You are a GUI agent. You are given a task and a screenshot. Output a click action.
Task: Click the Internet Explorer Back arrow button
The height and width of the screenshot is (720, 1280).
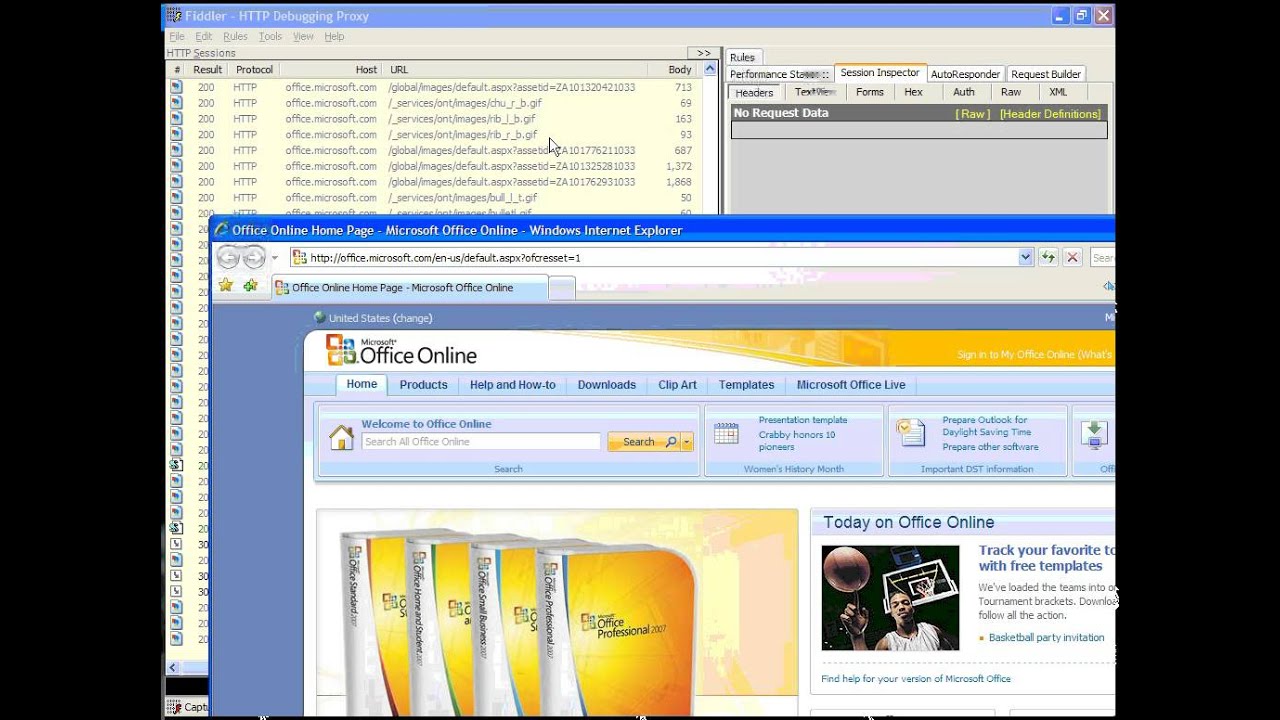tap(229, 257)
